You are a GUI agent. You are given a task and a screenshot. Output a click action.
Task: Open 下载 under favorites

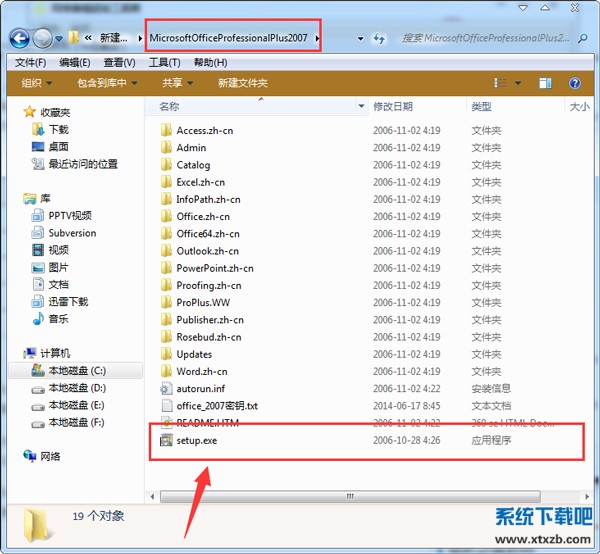(x=58, y=129)
